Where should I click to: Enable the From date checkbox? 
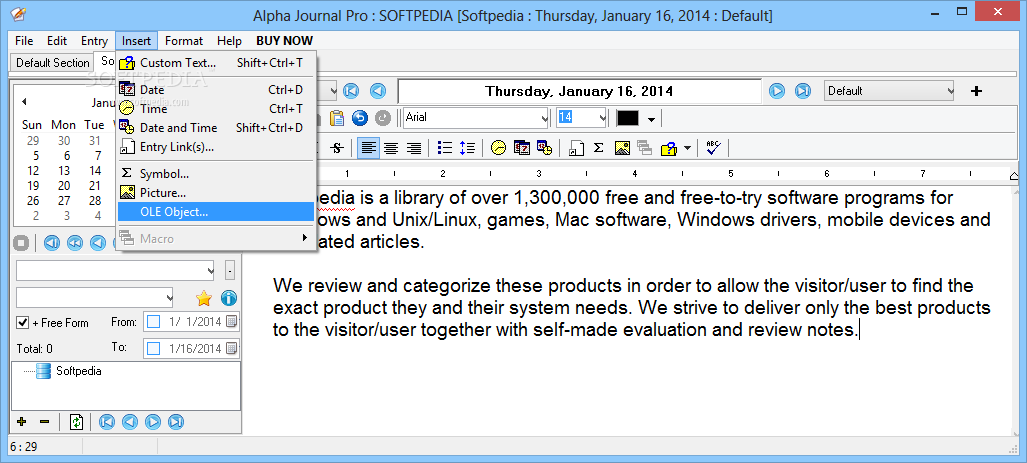[x=153, y=322]
